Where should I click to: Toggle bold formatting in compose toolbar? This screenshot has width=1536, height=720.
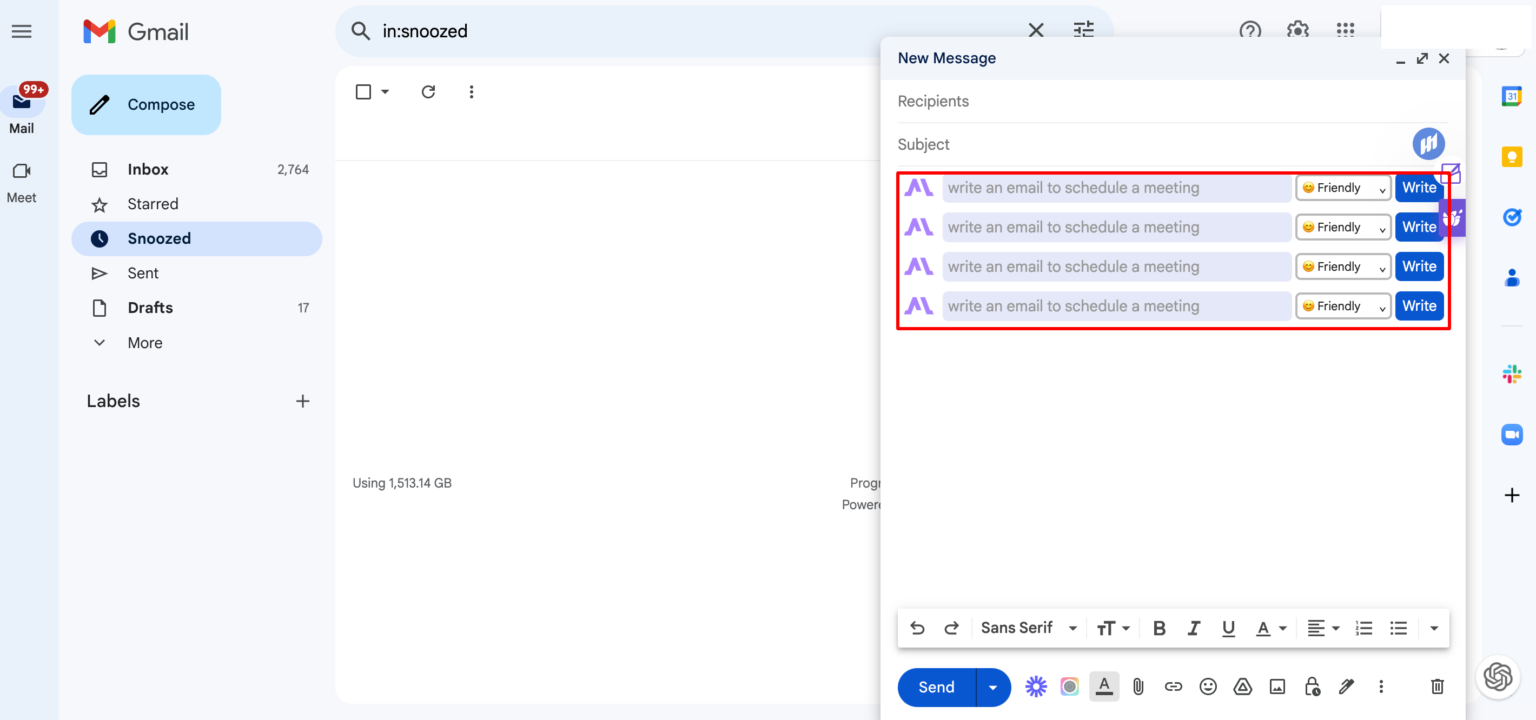[x=1159, y=628]
